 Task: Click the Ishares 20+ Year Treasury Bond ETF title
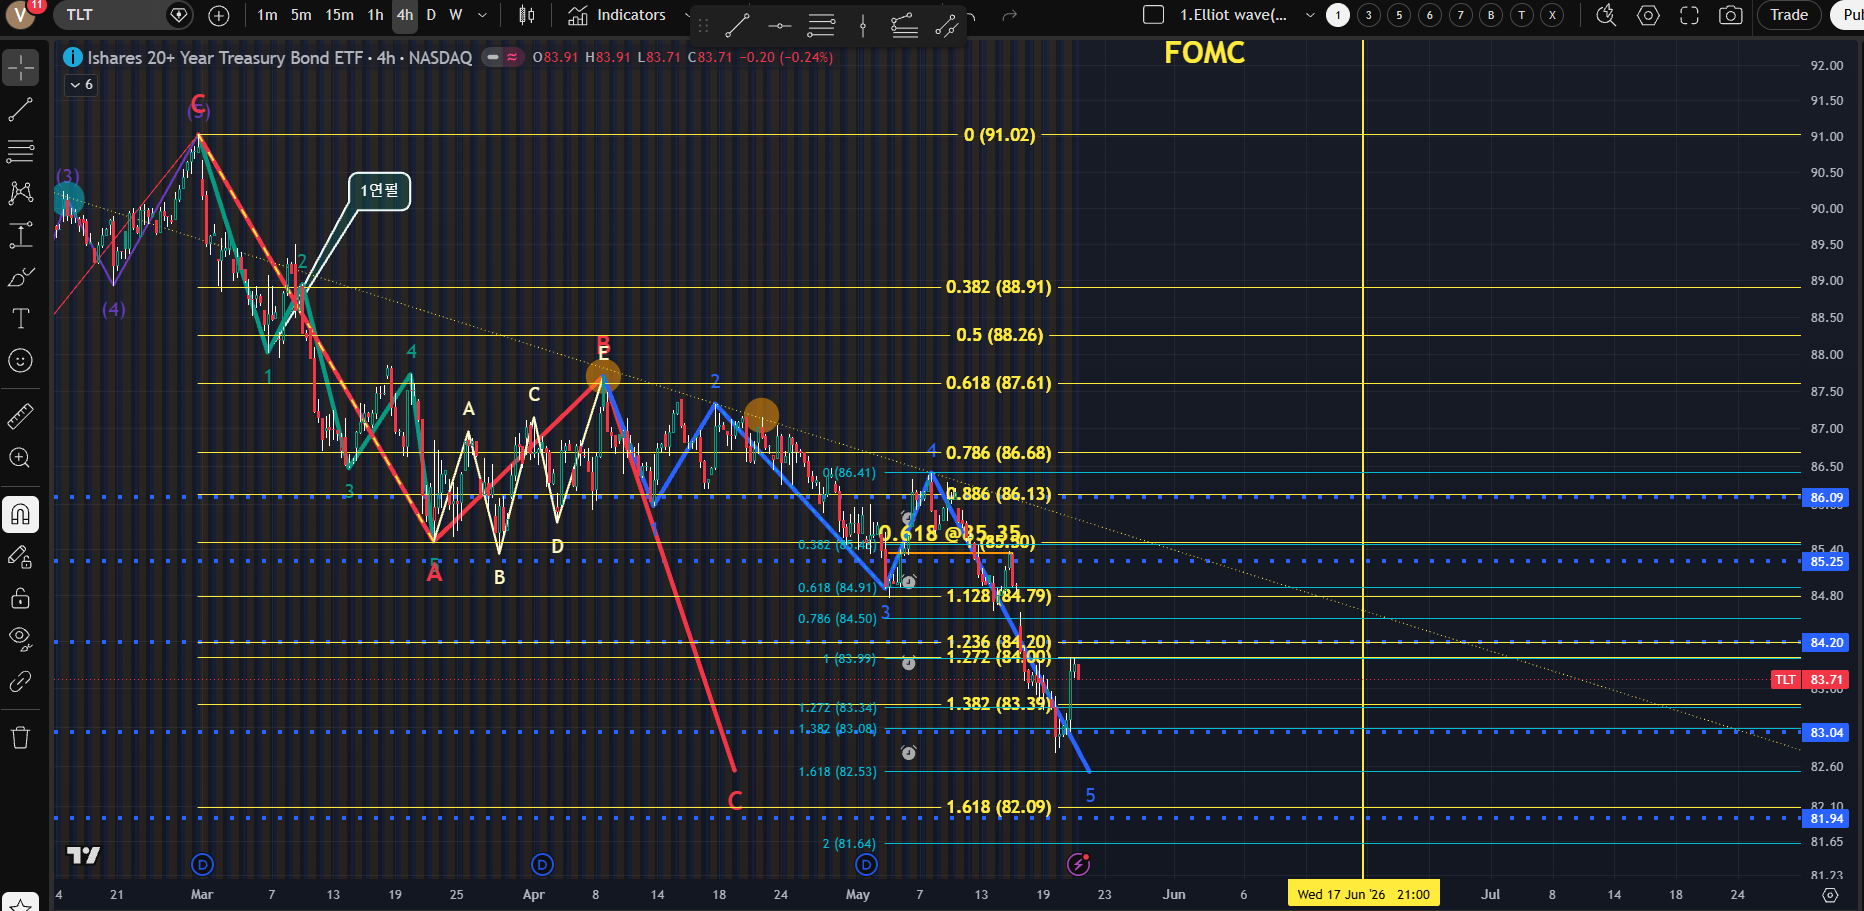225,57
